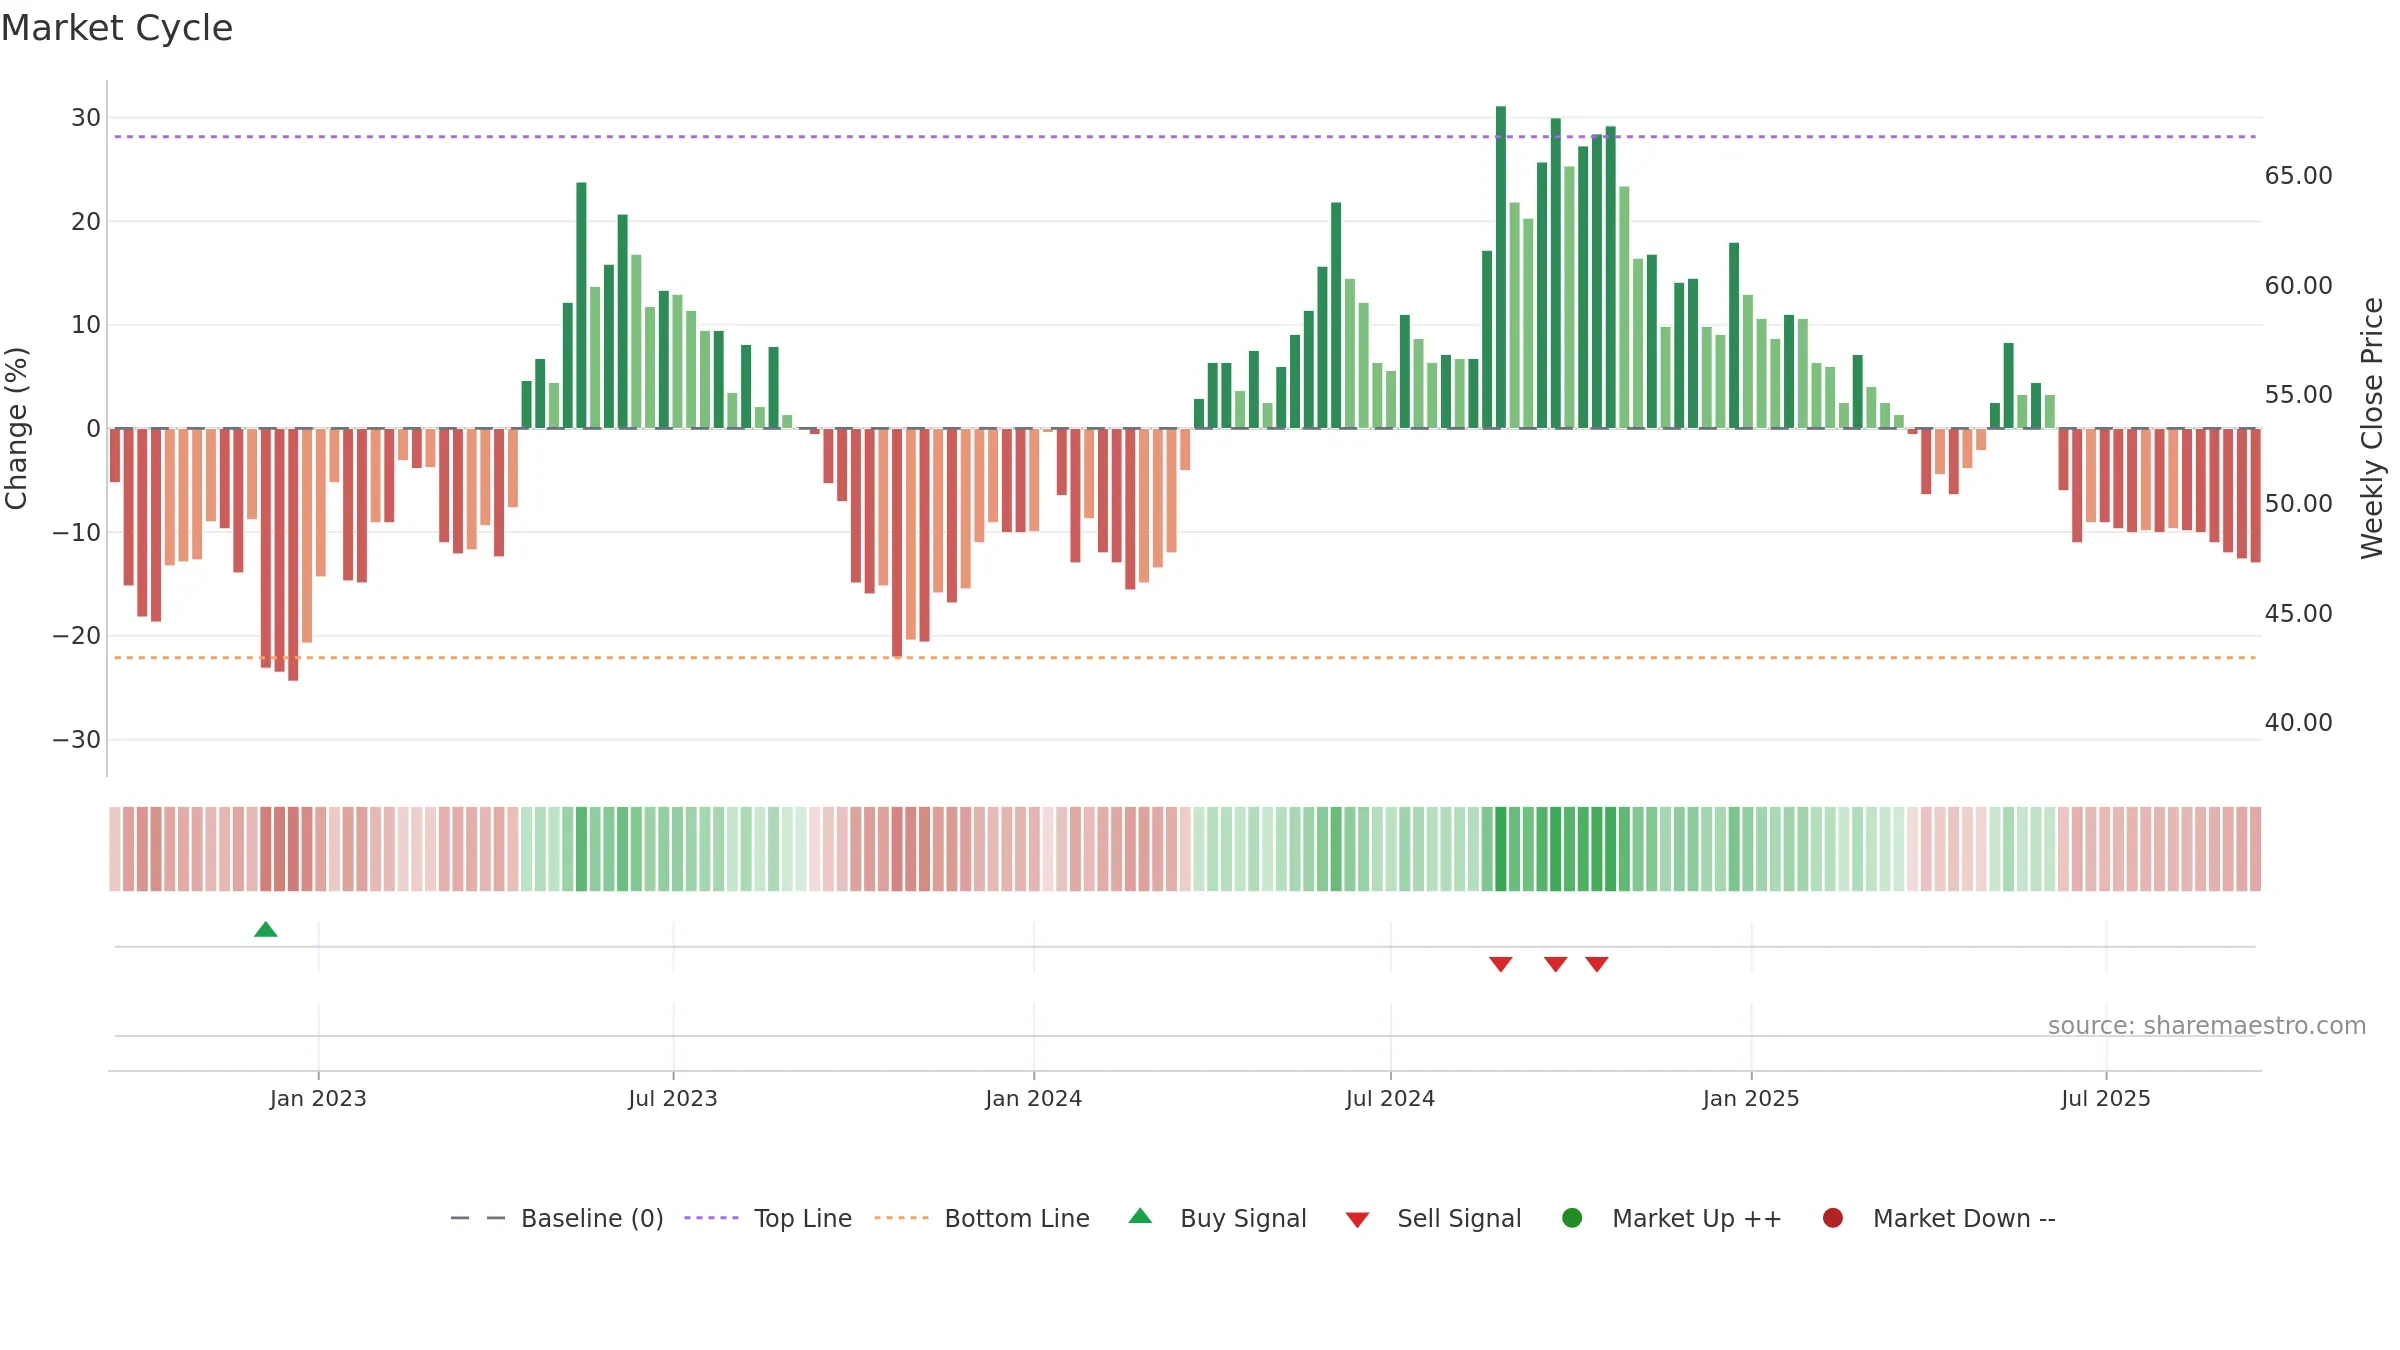Screen dimensions: 2400x1350
Task: Click the 40.00 price tick label
Action: (x=2298, y=723)
